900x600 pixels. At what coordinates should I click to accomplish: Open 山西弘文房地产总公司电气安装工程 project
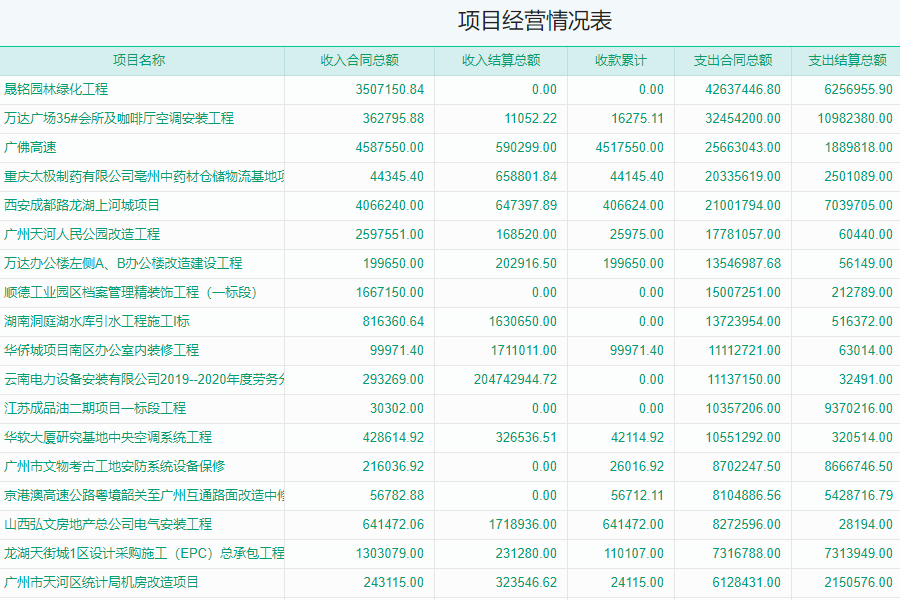pos(108,524)
